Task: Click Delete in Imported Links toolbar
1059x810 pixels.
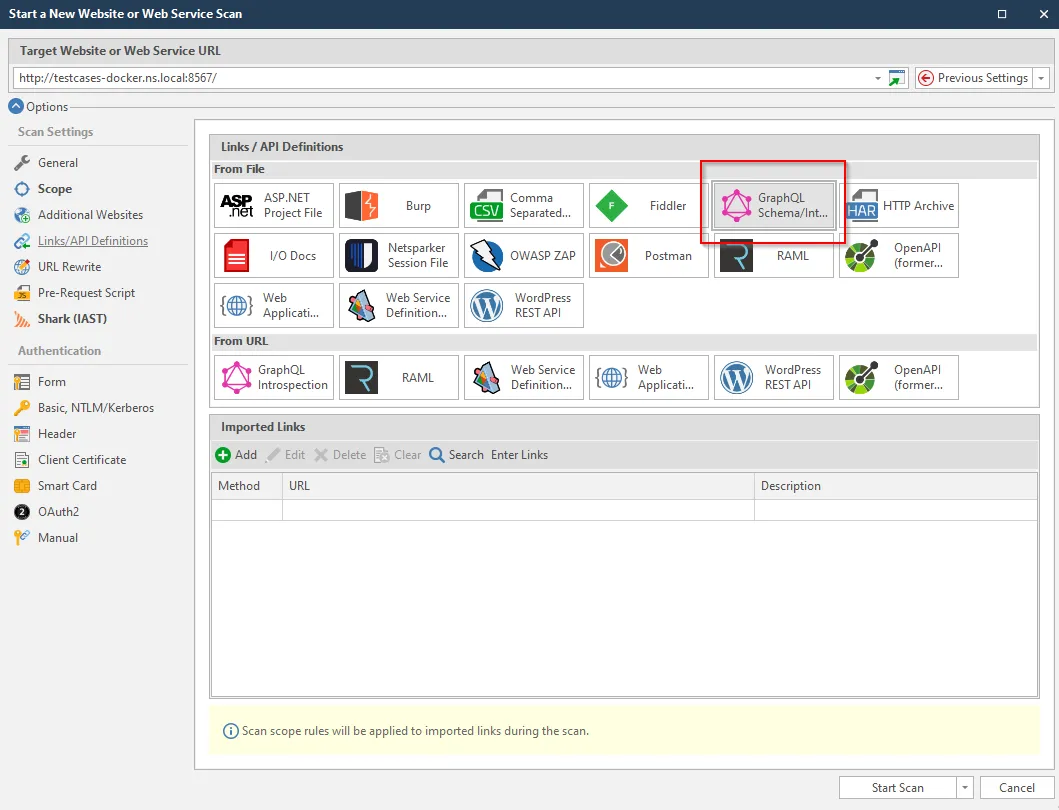Action: [x=340, y=455]
